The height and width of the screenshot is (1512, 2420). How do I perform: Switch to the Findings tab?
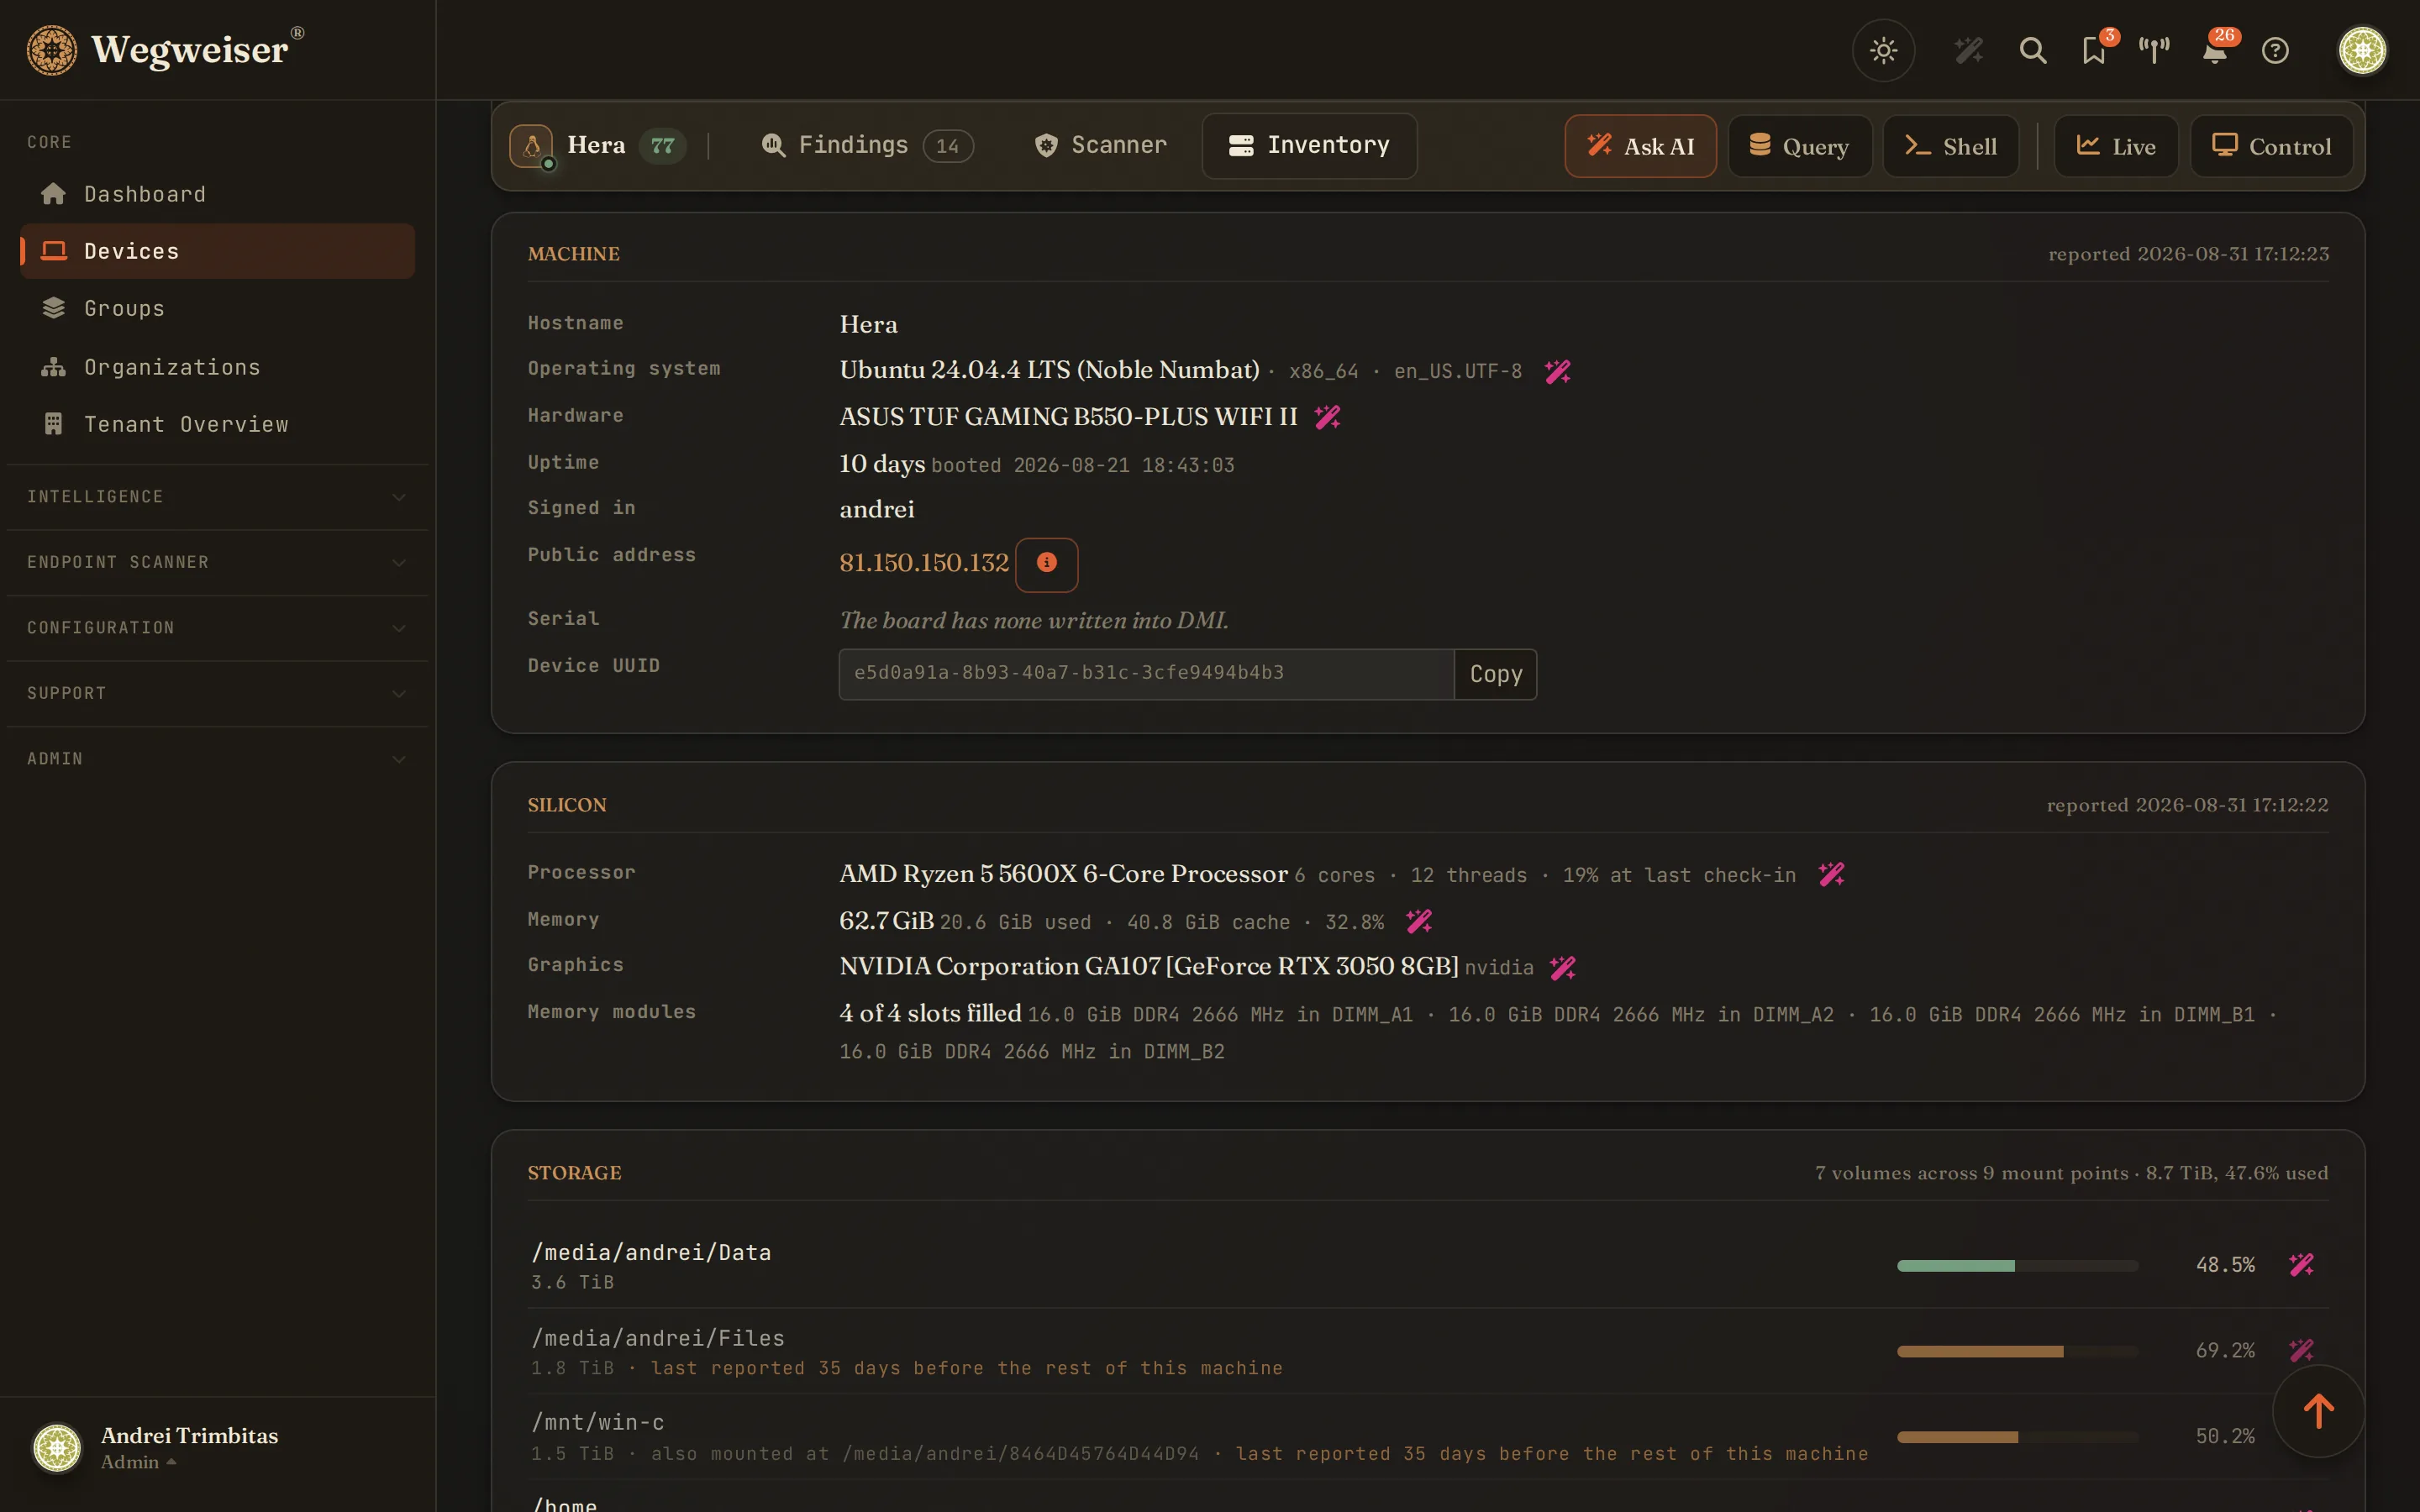coord(866,146)
